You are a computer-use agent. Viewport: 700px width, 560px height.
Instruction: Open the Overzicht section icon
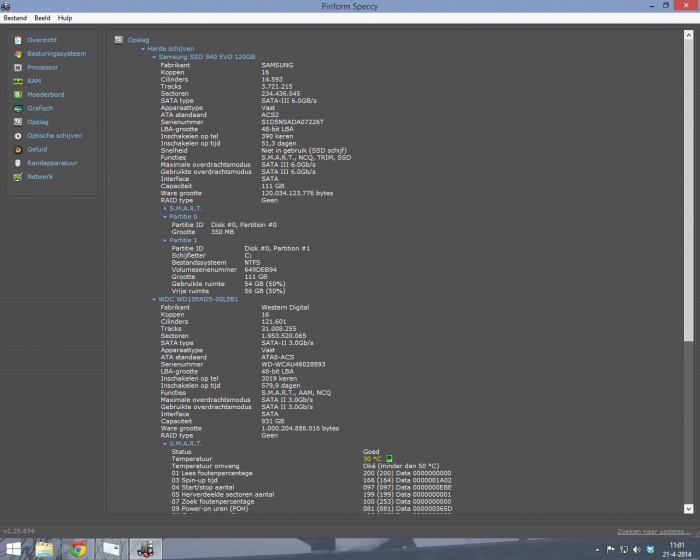click(18, 40)
